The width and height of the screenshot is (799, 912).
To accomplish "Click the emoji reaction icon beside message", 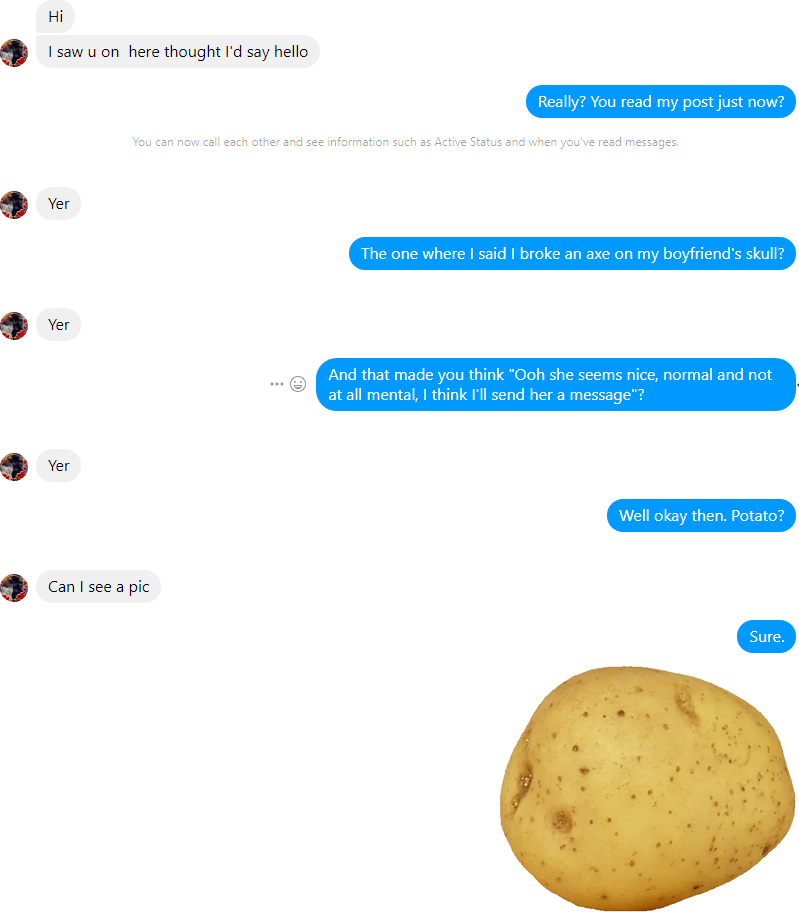I will pos(298,384).
